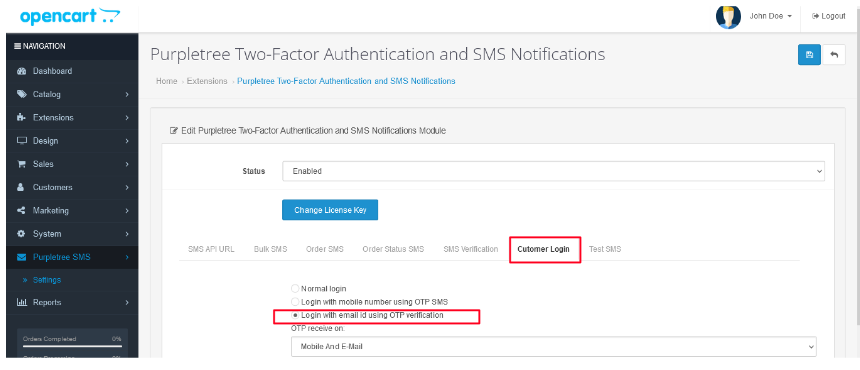Click the Status field label
Viewport: 860px width, 370px height.
253,171
